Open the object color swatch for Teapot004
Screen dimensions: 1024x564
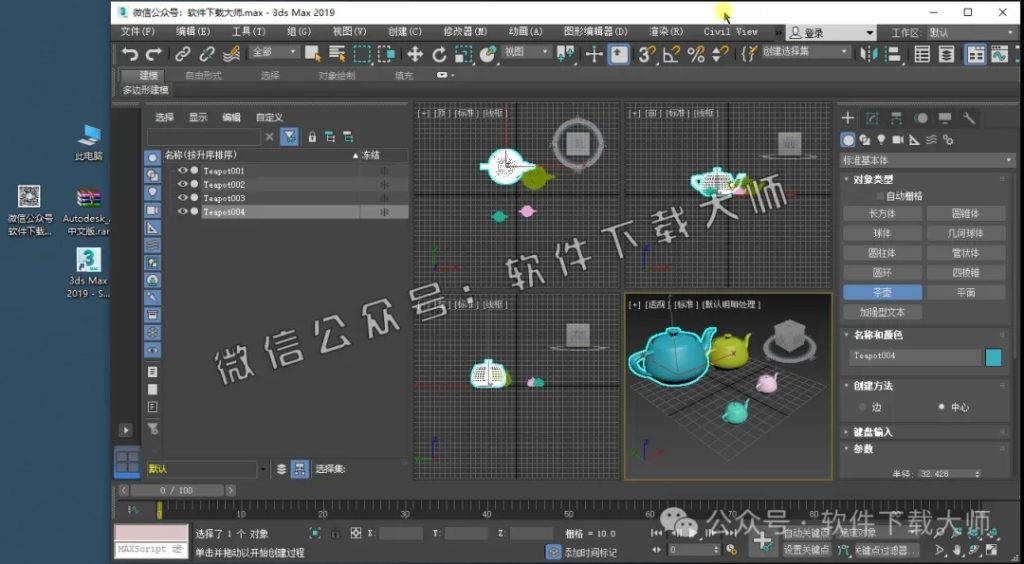click(993, 356)
